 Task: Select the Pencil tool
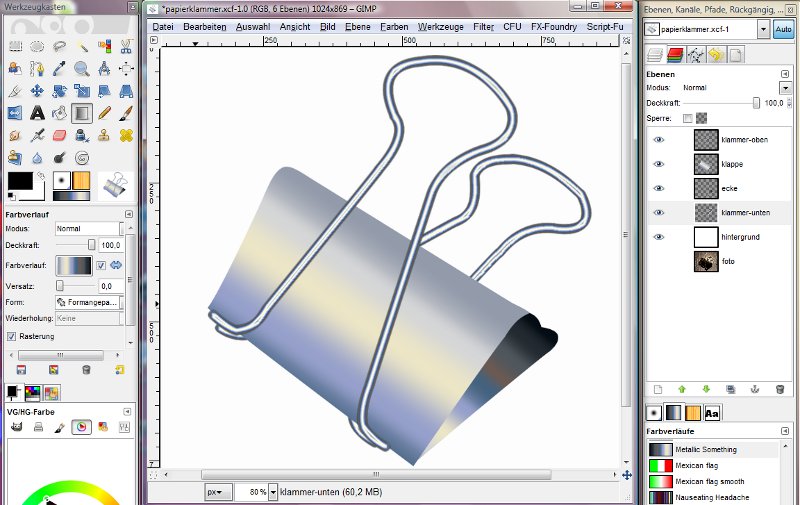(x=104, y=113)
